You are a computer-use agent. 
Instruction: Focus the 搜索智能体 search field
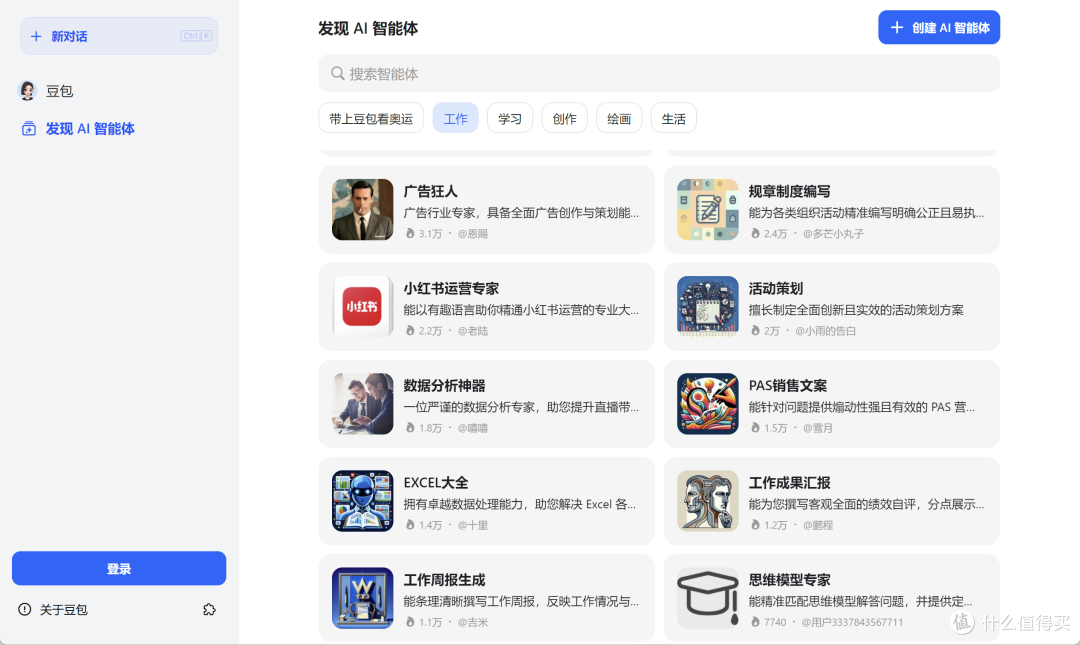click(x=659, y=73)
